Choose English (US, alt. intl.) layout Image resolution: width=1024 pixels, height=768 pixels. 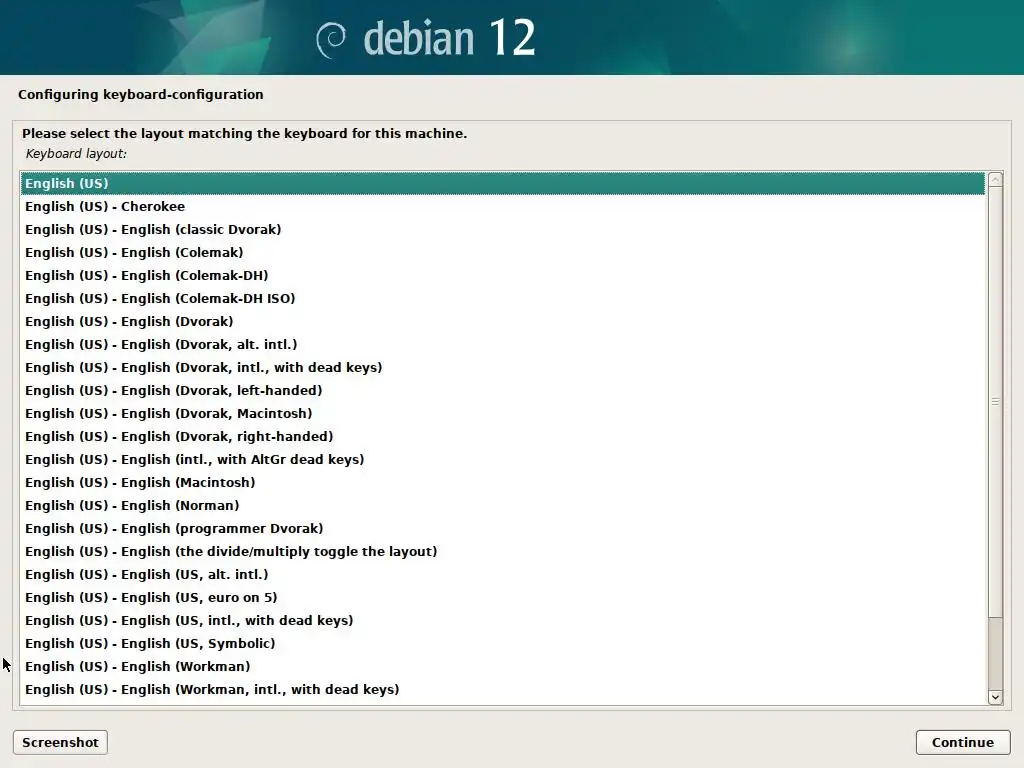coord(502,574)
